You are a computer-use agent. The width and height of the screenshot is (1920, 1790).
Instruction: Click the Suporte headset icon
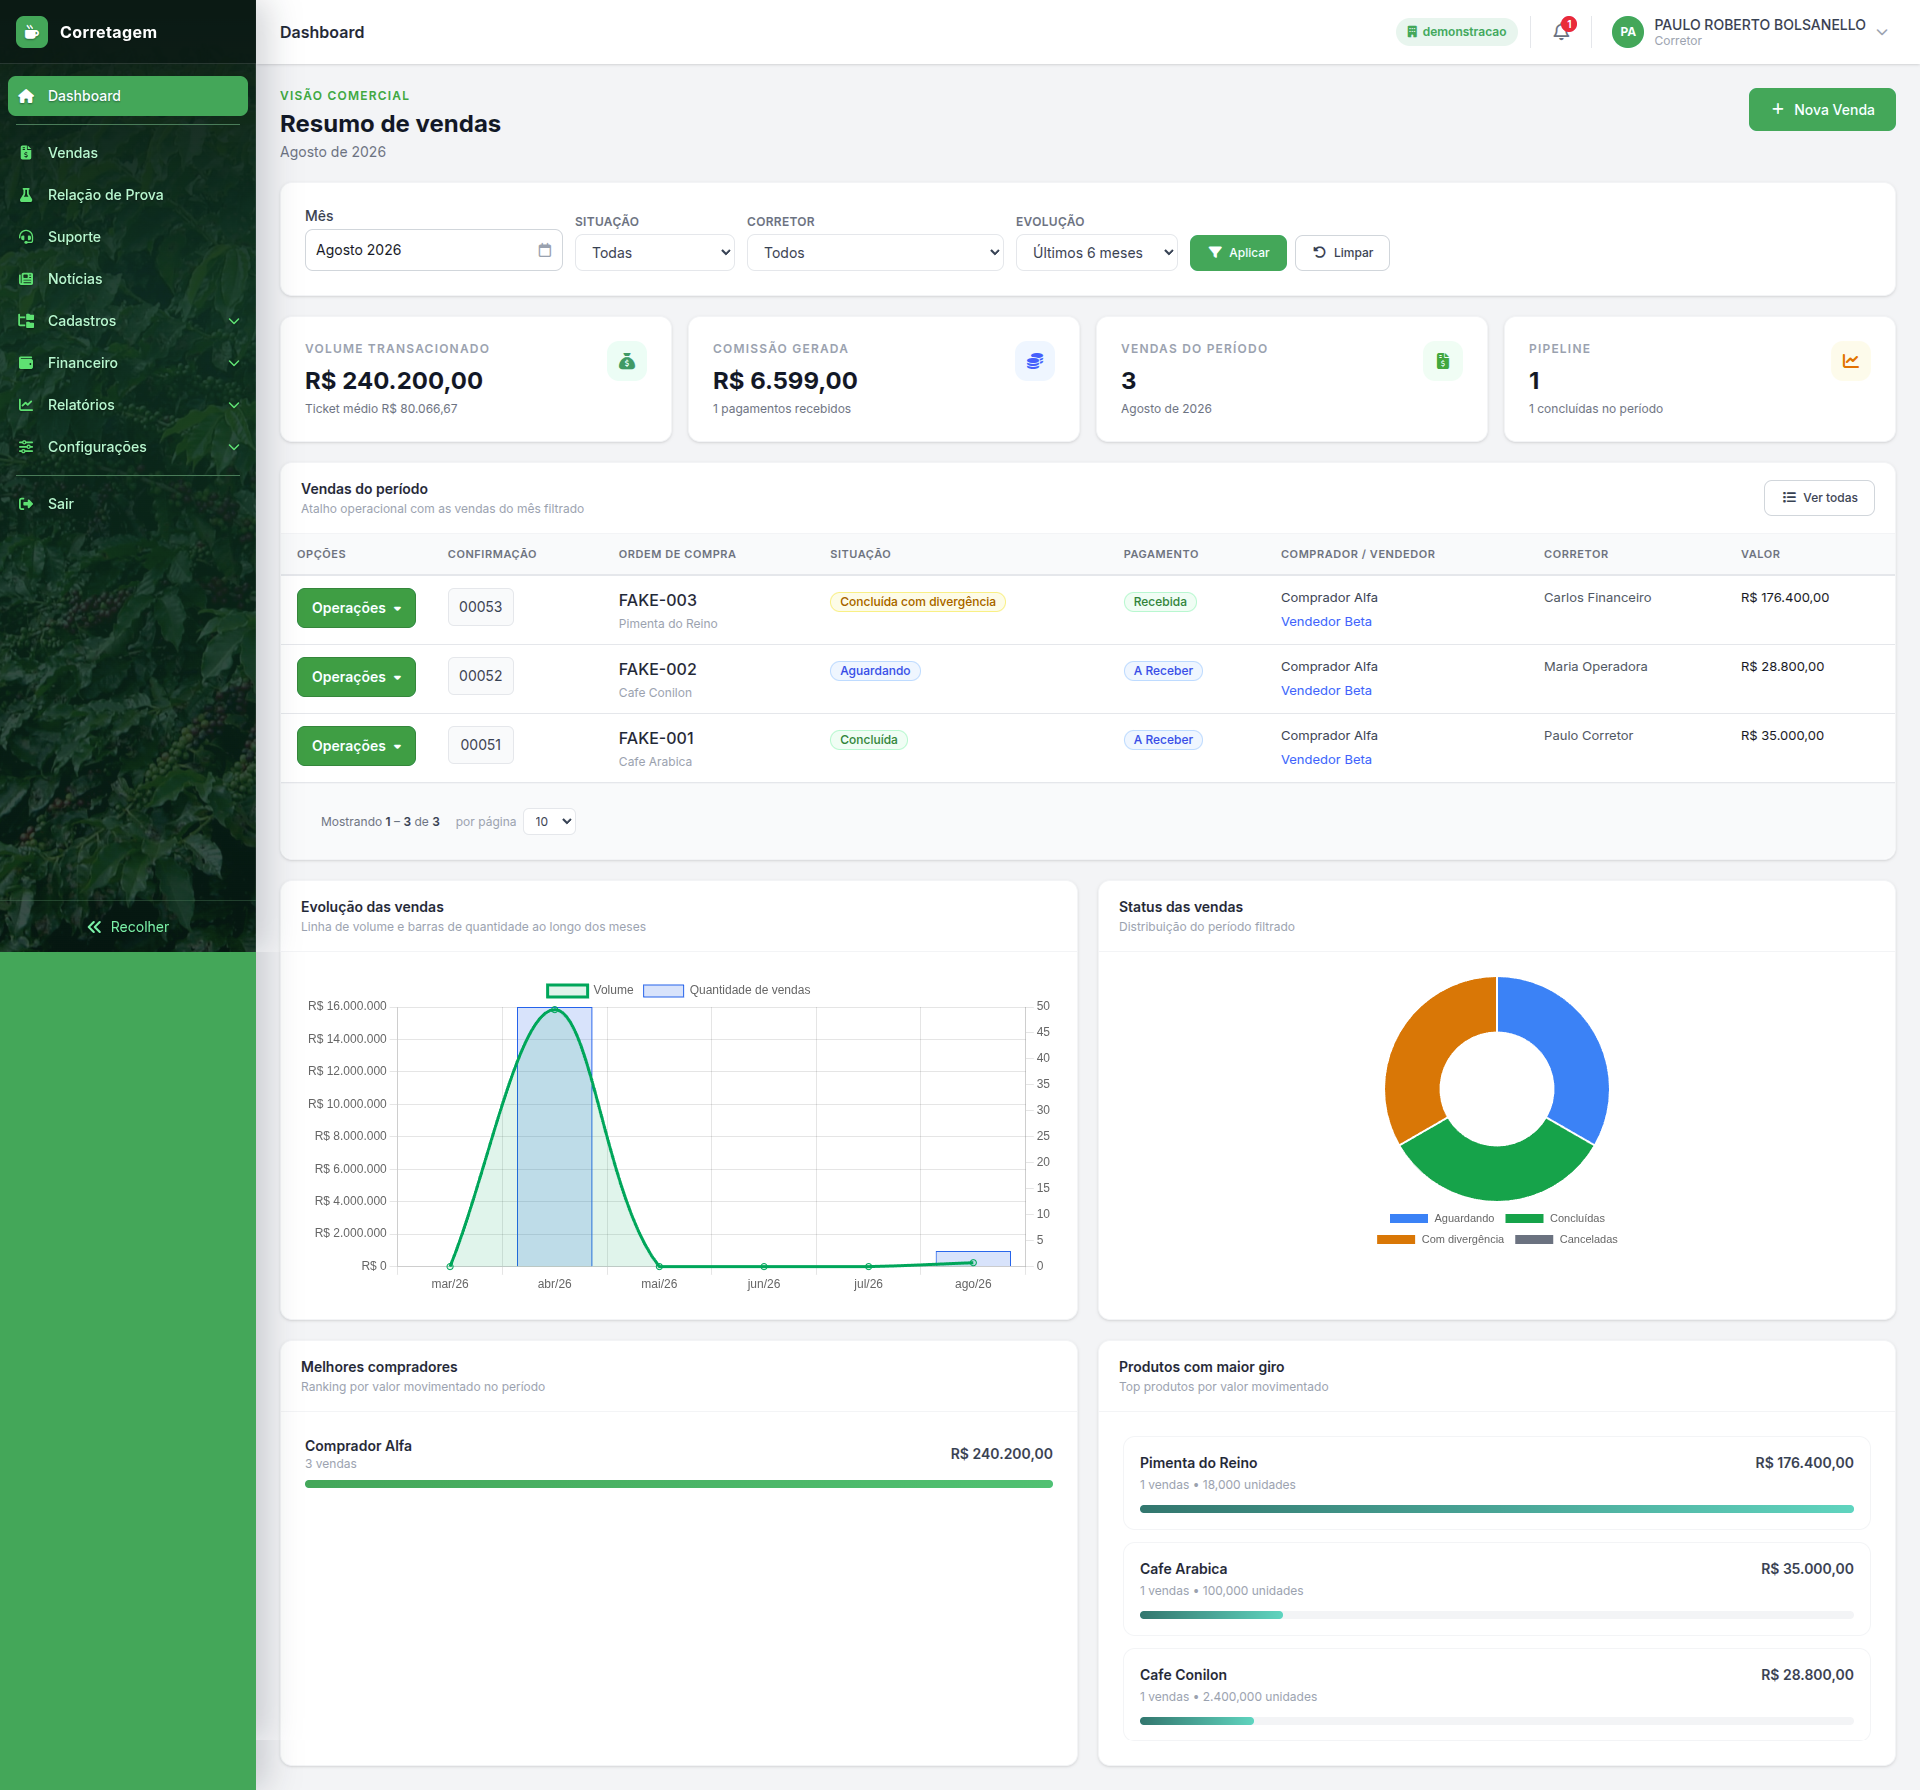pos(27,237)
